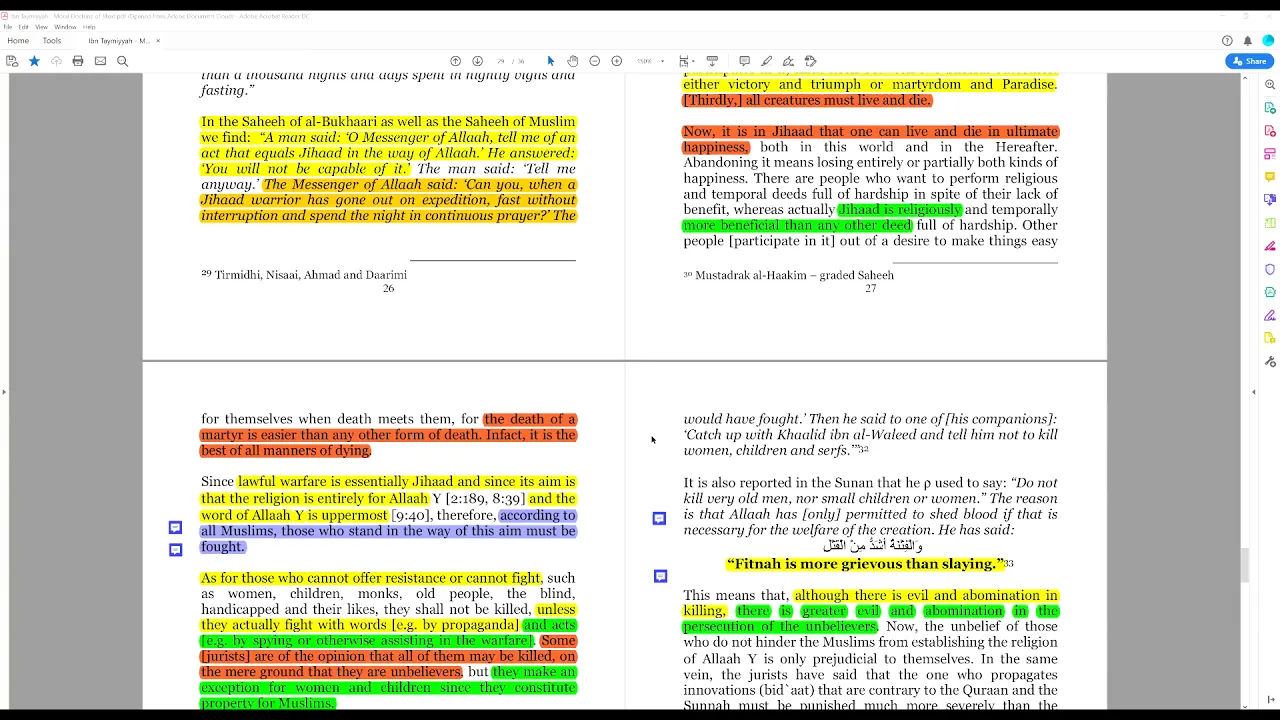1280x720 pixels.
Task: Open the Export PDF tool
Action: [1270, 108]
